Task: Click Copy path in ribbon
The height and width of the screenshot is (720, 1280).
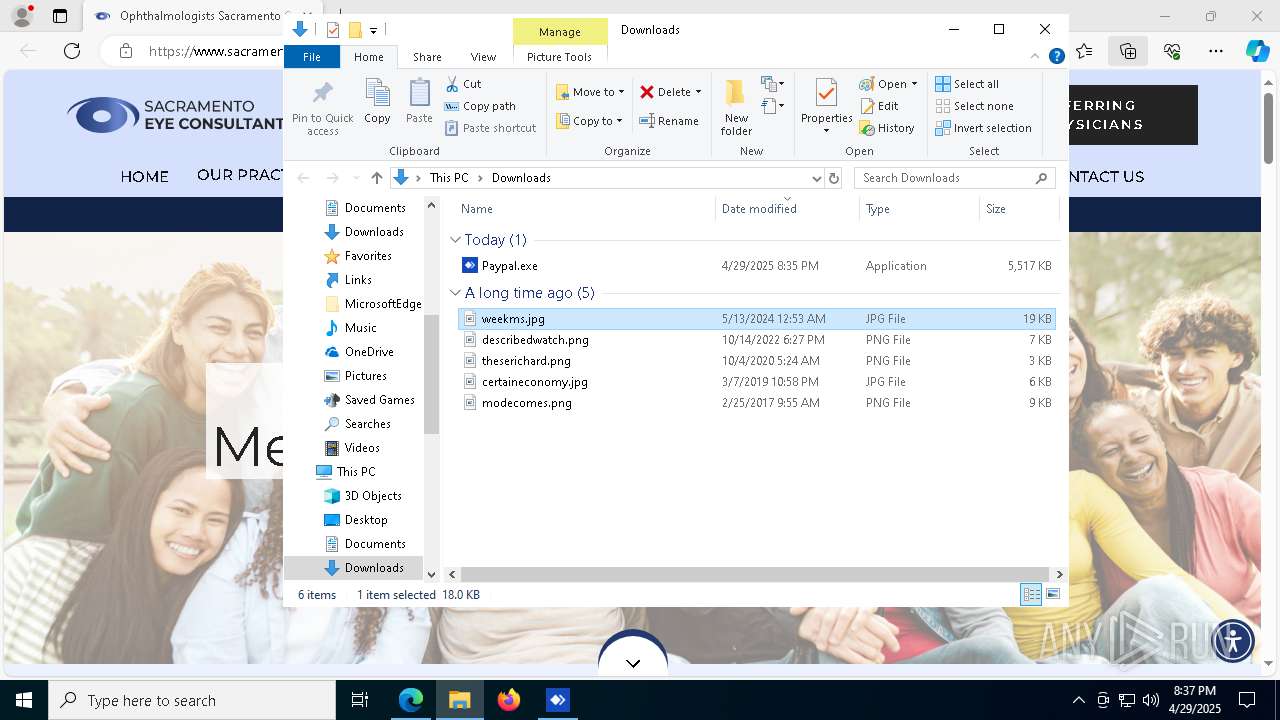Action: 480,106
